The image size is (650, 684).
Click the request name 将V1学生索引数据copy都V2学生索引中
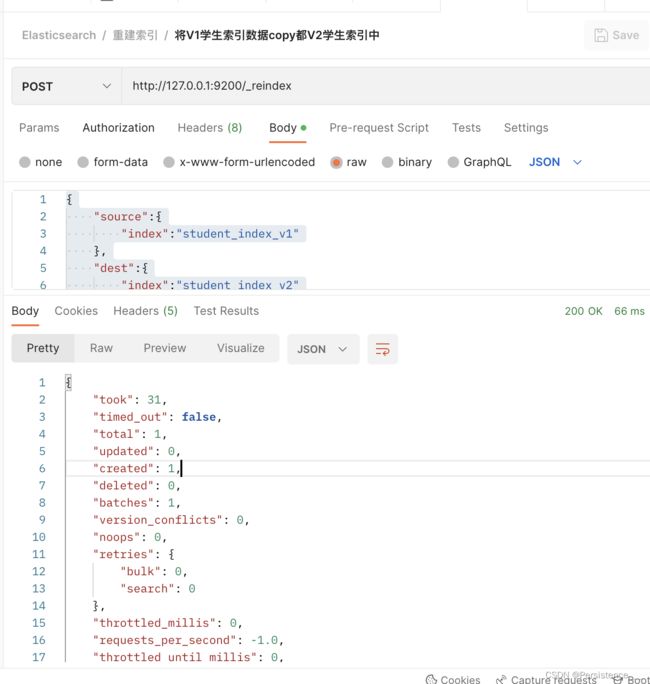coord(277,35)
